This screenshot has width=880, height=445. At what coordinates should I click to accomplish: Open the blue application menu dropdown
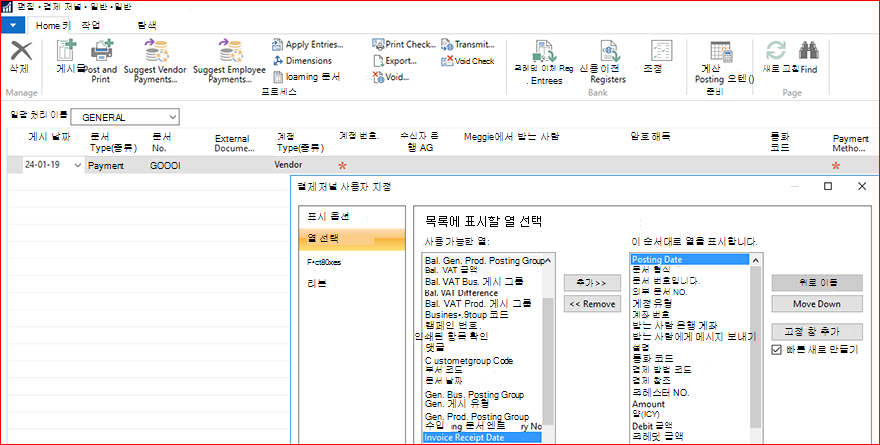(x=12, y=25)
